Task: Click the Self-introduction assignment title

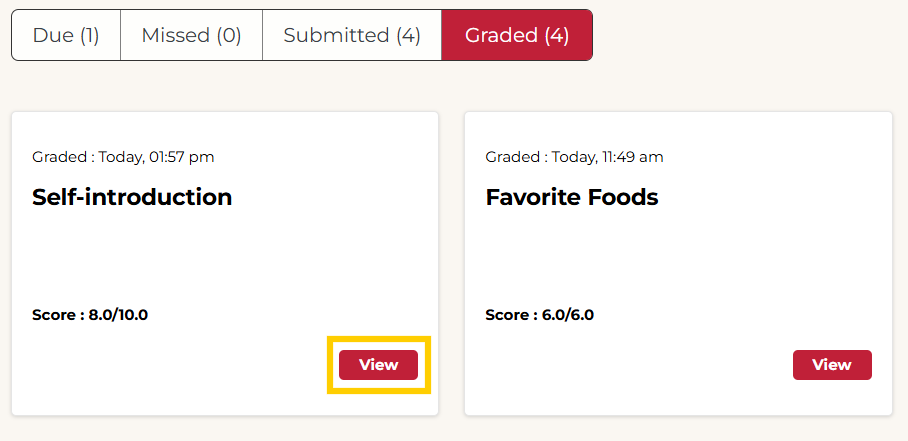Action: (x=132, y=197)
